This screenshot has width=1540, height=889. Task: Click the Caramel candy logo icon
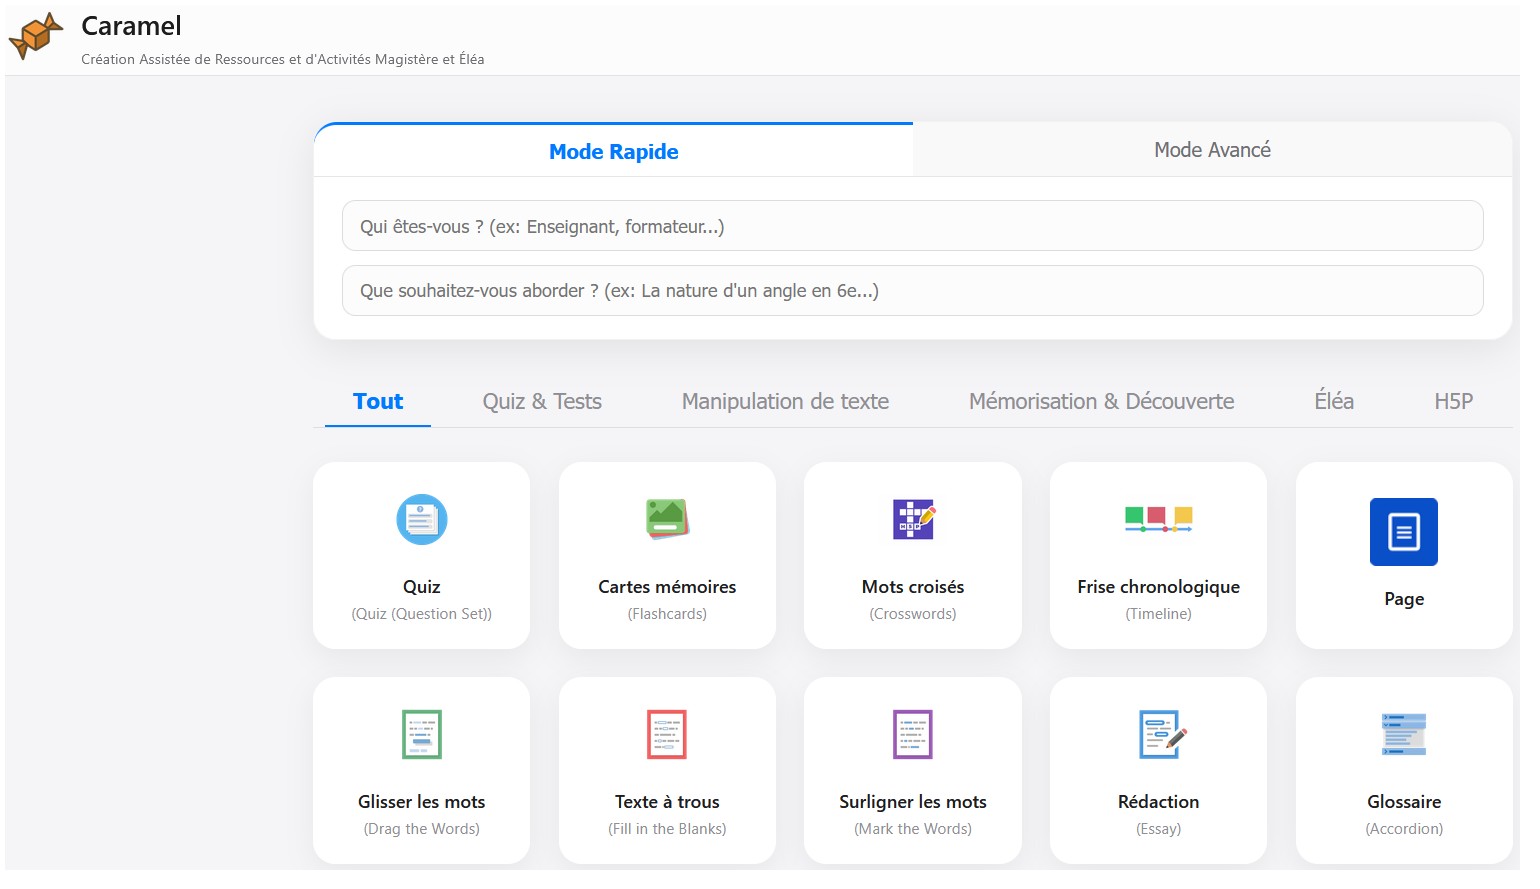[36, 36]
